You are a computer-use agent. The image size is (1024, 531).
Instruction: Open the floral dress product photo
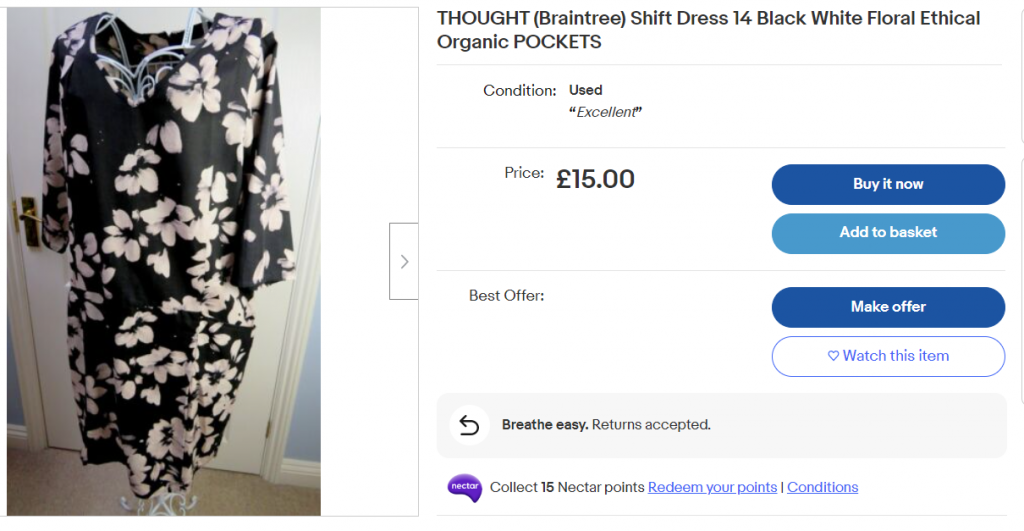164,262
